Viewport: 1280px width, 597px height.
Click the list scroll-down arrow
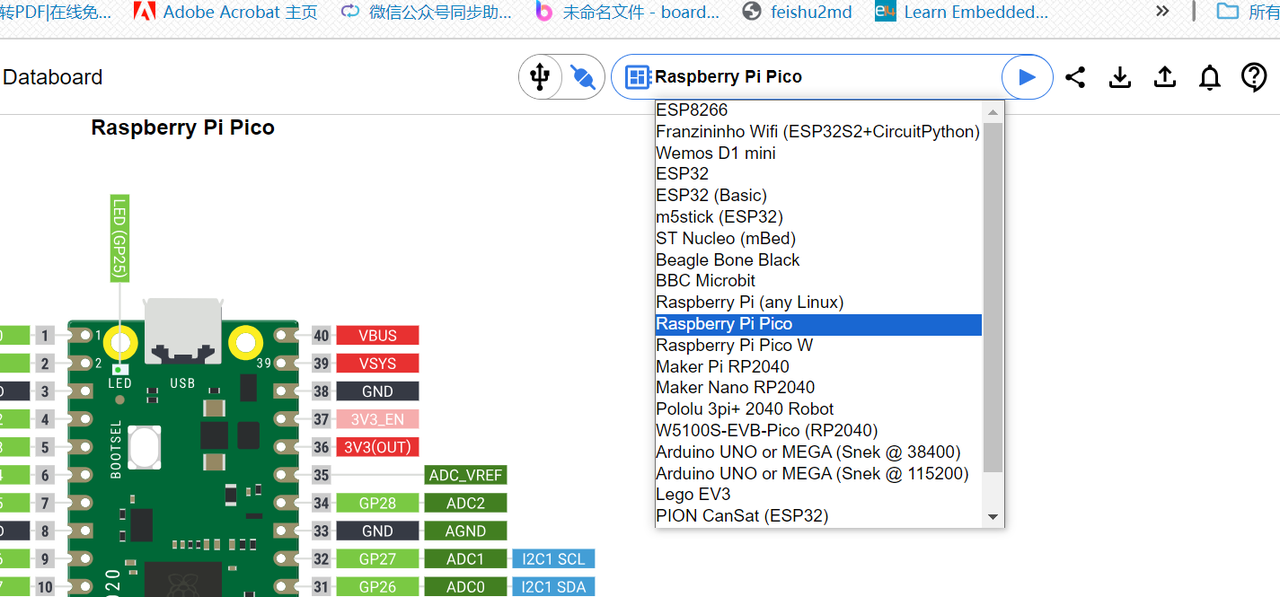pos(993,517)
